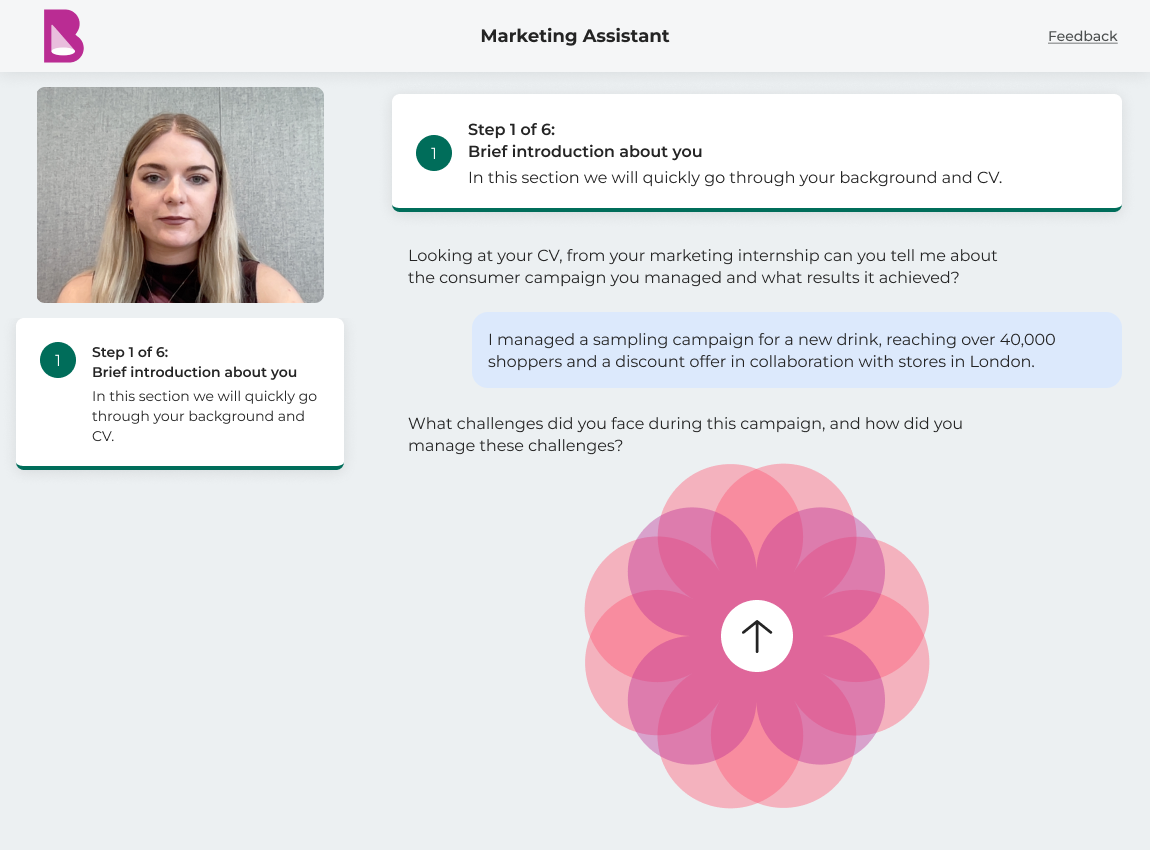Click the pink B logo icon
Image resolution: width=1150 pixels, height=850 pixels.
tap(64, 36)
